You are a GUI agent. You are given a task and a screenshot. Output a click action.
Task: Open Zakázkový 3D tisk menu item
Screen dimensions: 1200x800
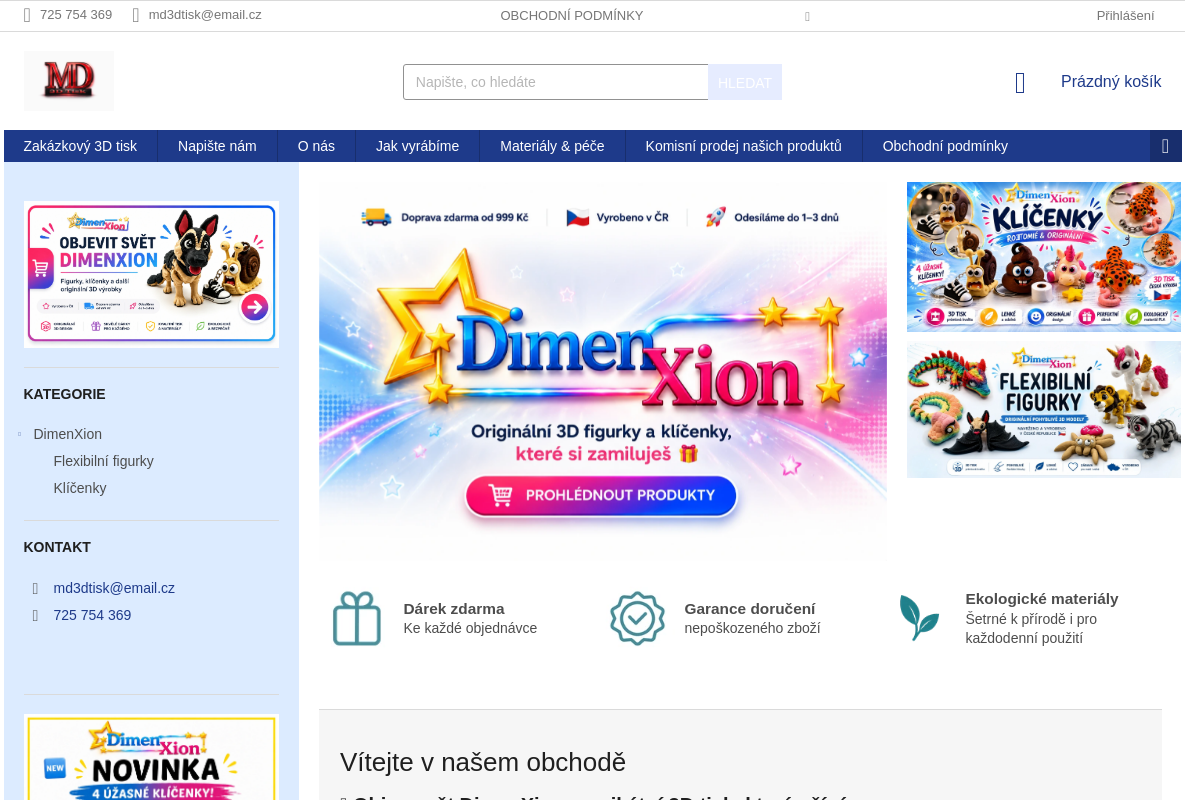tap(81, 146)
